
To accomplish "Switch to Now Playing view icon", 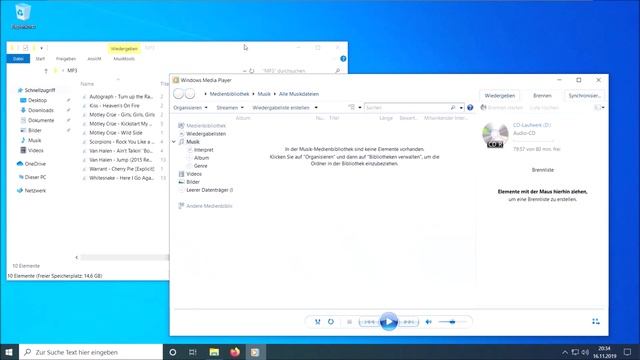I will [x=596, y=322].
